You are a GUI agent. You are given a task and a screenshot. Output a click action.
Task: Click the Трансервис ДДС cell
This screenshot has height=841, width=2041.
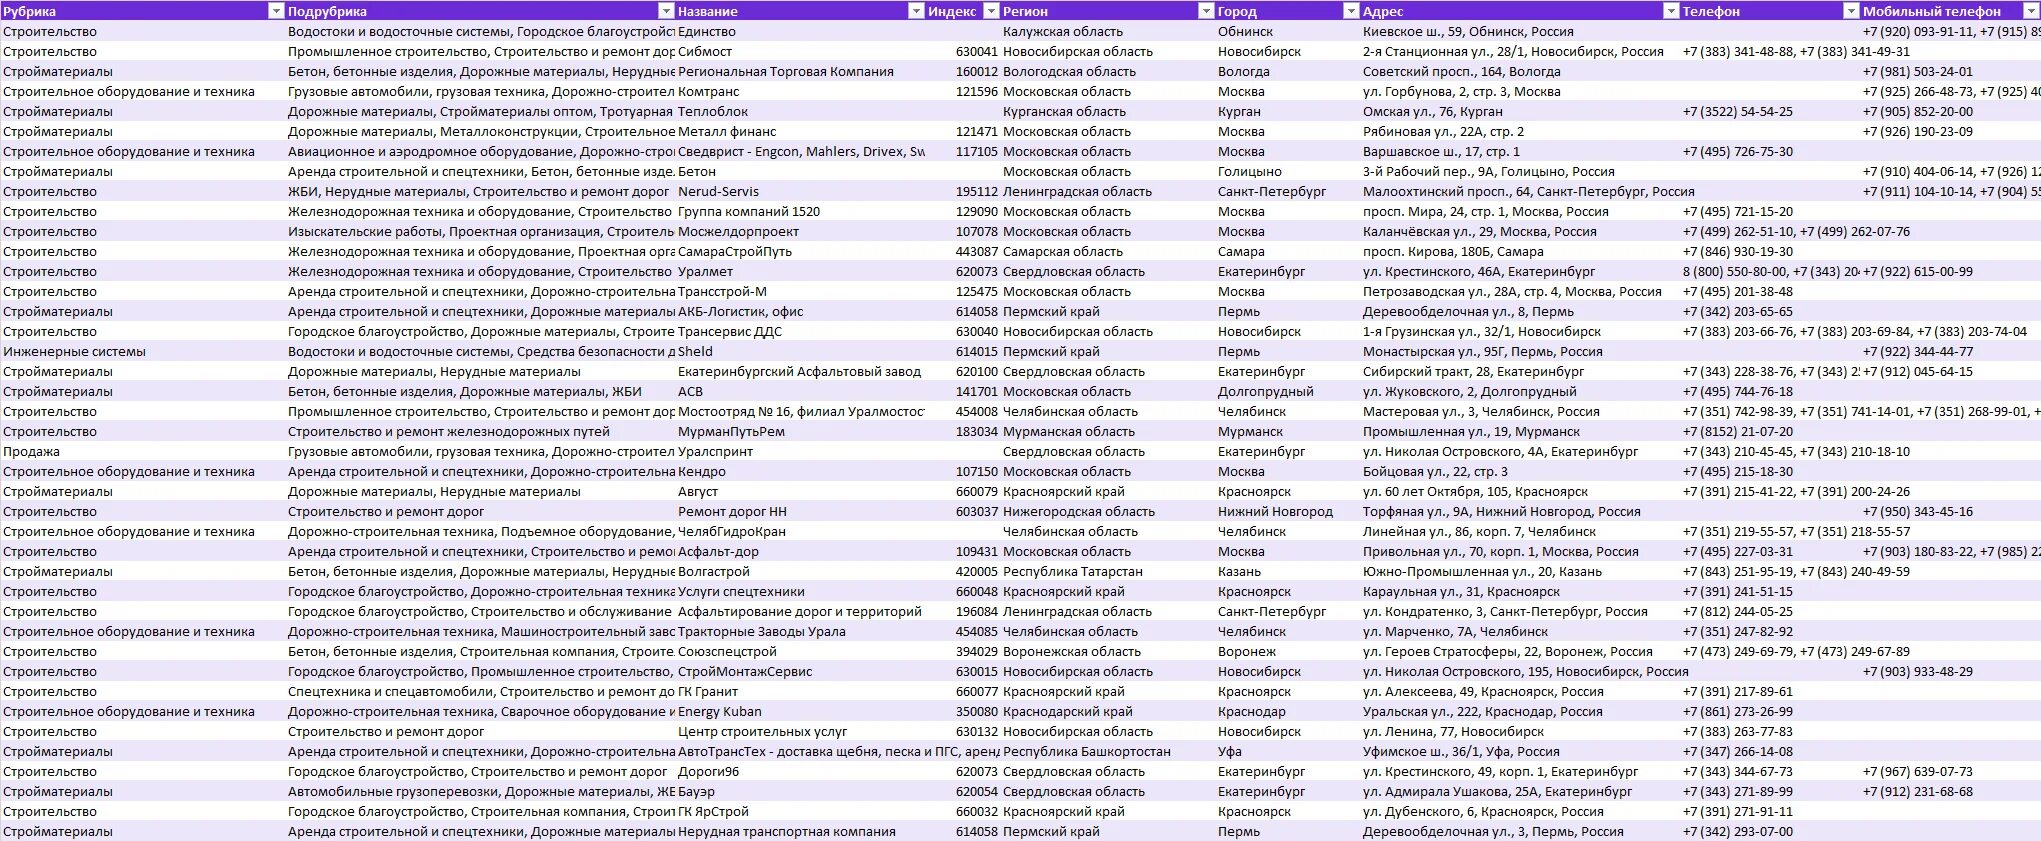pyautogui.click(x=800, y=331)
